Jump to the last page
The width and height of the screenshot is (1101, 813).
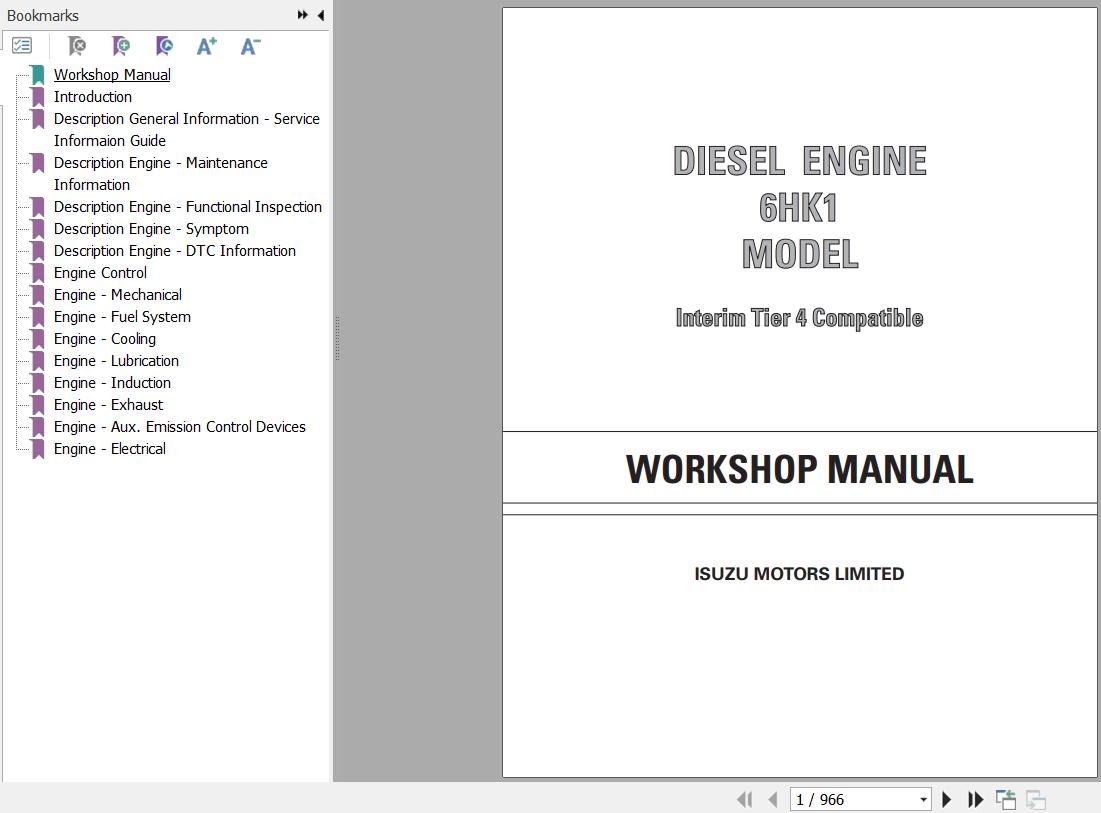coord(975,799)
